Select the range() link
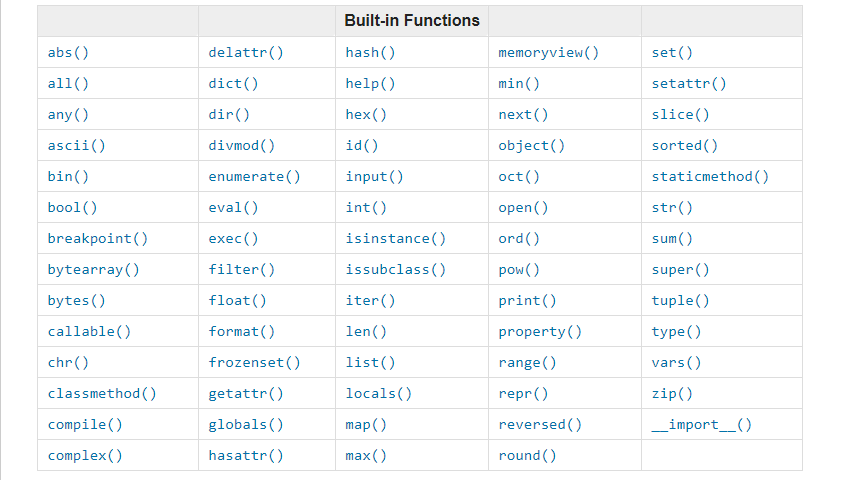This screenshot has height=480, width=846. click(527, 362)
